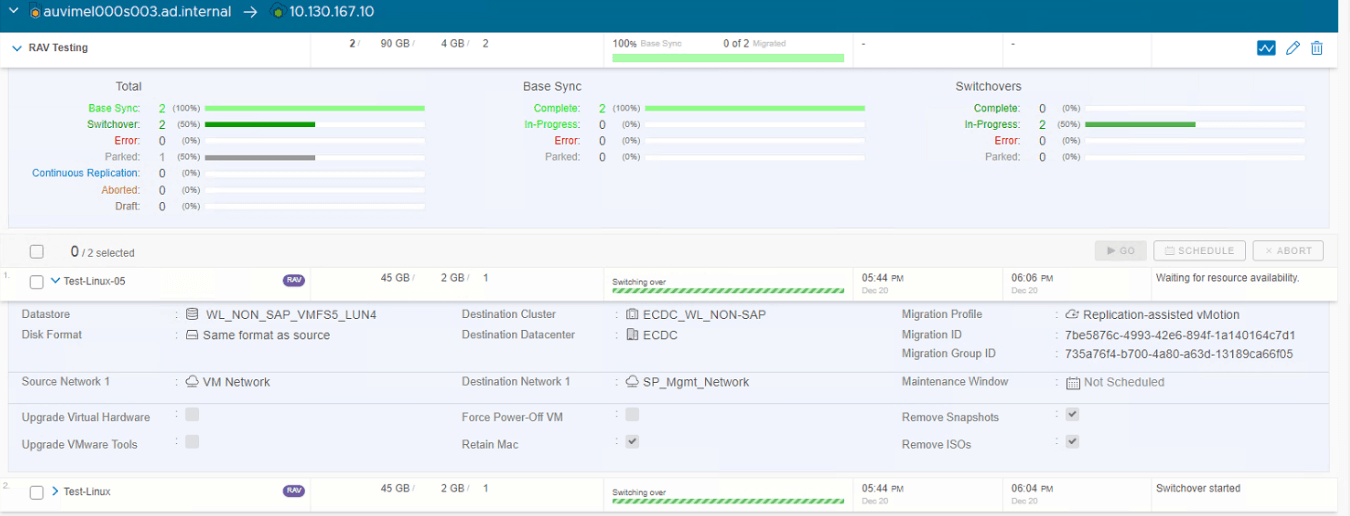
Task: Click the trash delete icon for RAV Testing
Action: (1316, 48)
